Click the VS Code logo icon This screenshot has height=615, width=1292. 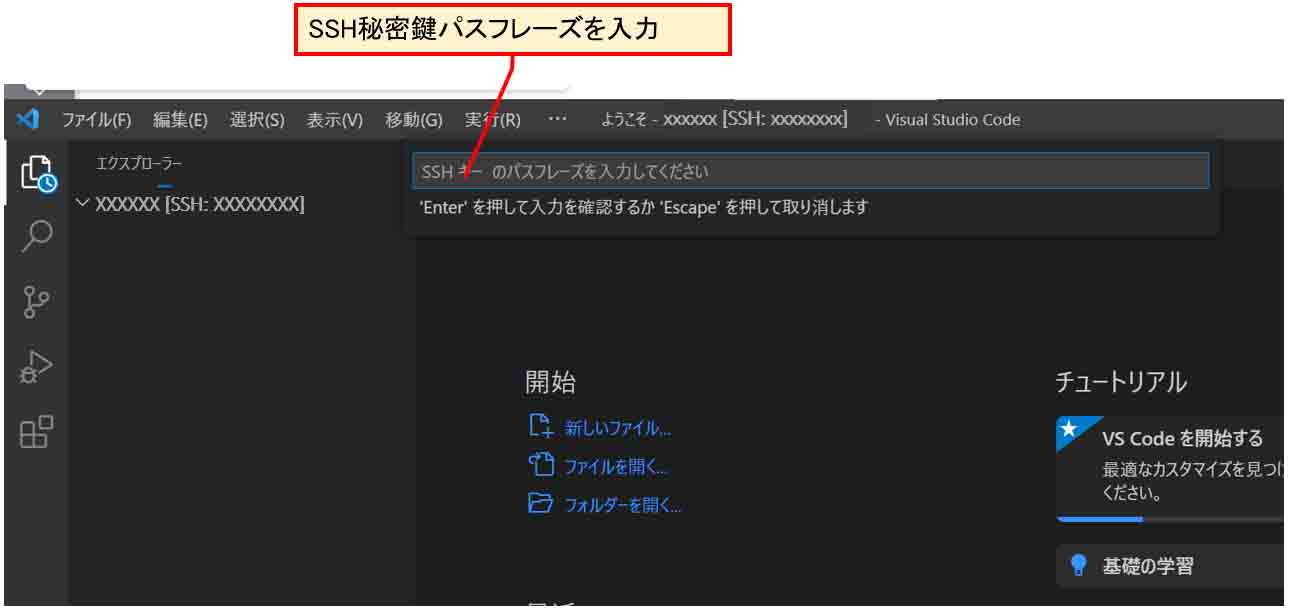tap(28, 119)
